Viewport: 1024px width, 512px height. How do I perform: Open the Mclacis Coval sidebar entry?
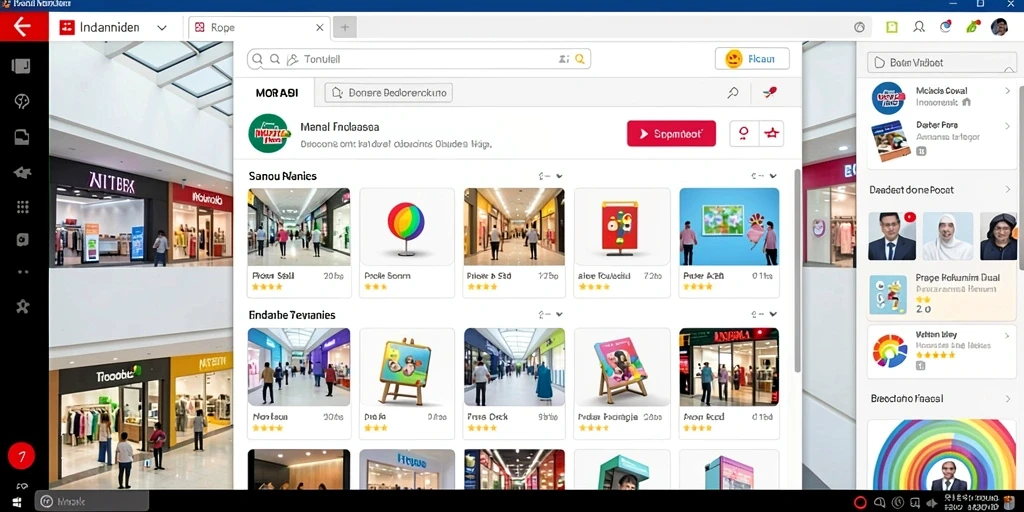click(x=941, y=97)
